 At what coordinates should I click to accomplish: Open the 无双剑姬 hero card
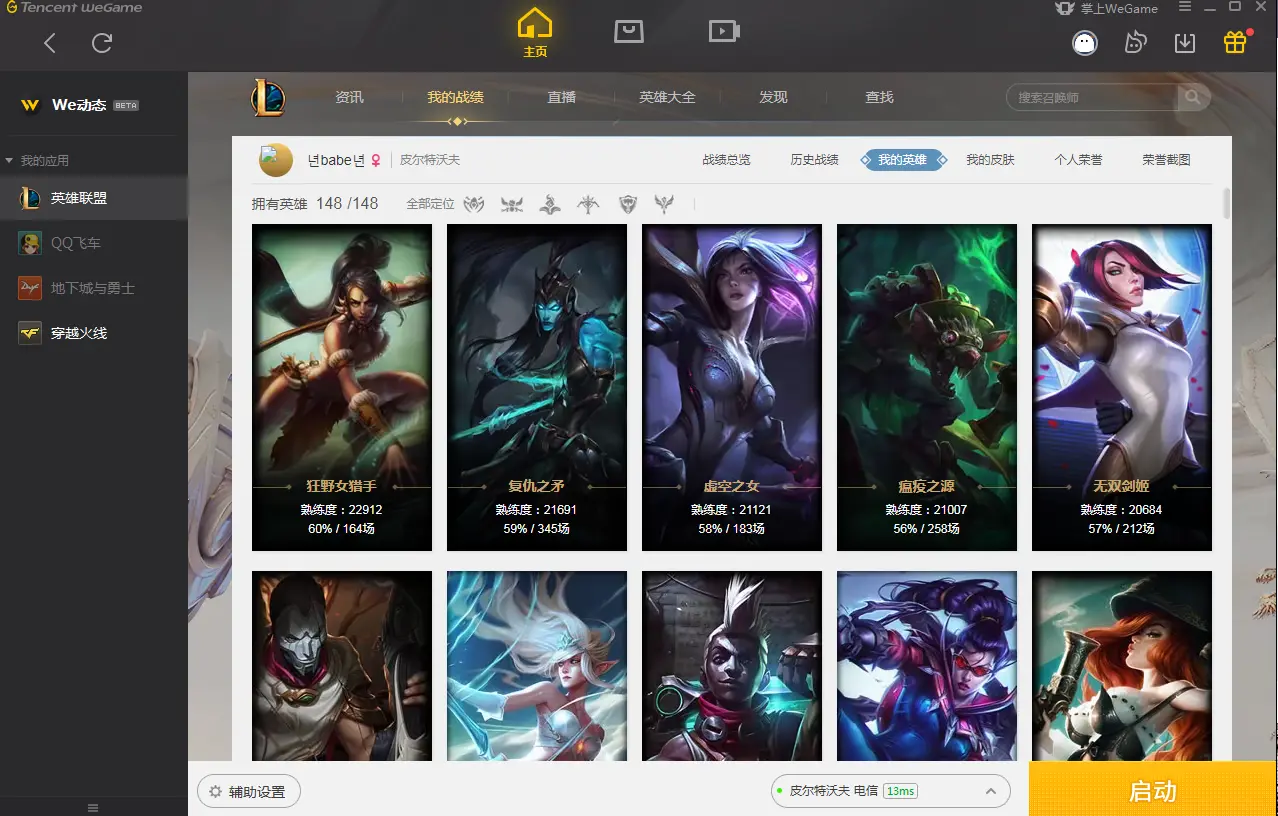pyautogui.click(x=1122, y=387)
